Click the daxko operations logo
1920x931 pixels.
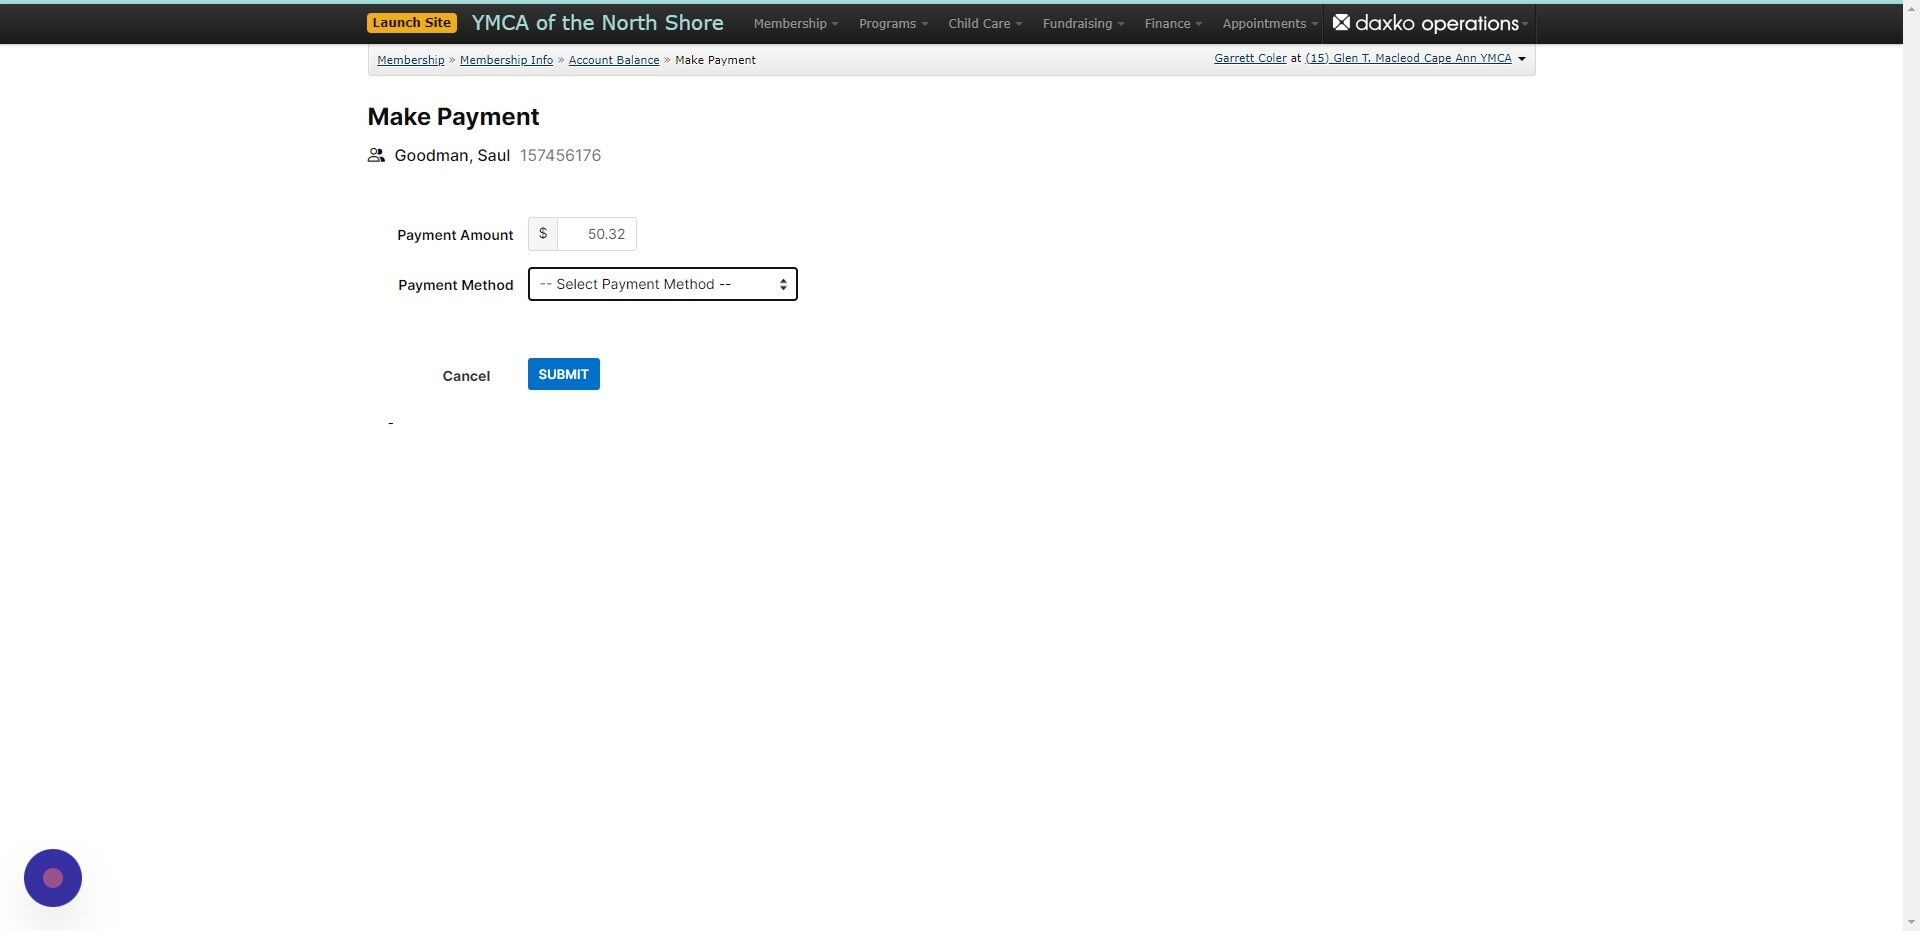click(x=1428, y=23)
